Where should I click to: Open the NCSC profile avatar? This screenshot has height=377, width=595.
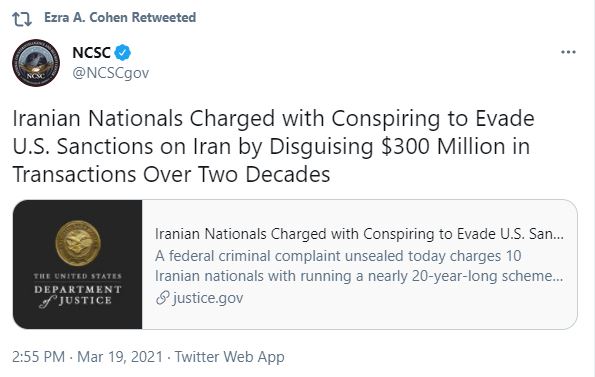click(36, 63)
